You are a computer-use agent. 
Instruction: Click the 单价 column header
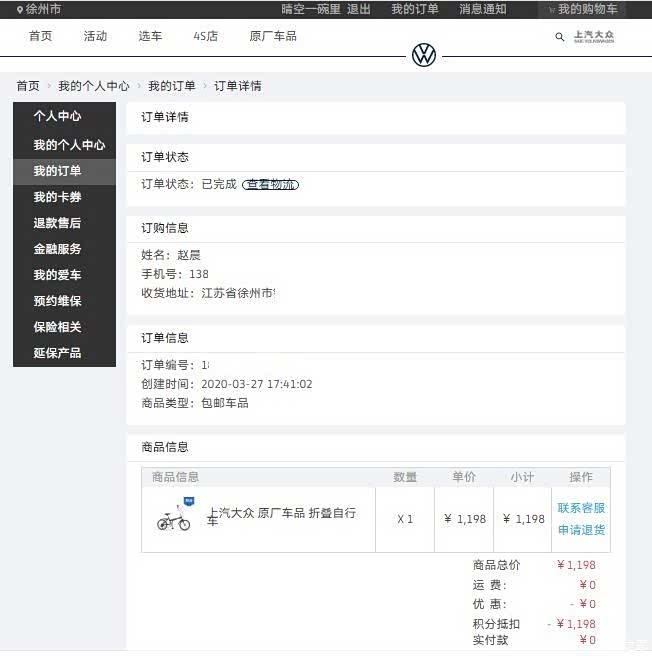[464, 477]
